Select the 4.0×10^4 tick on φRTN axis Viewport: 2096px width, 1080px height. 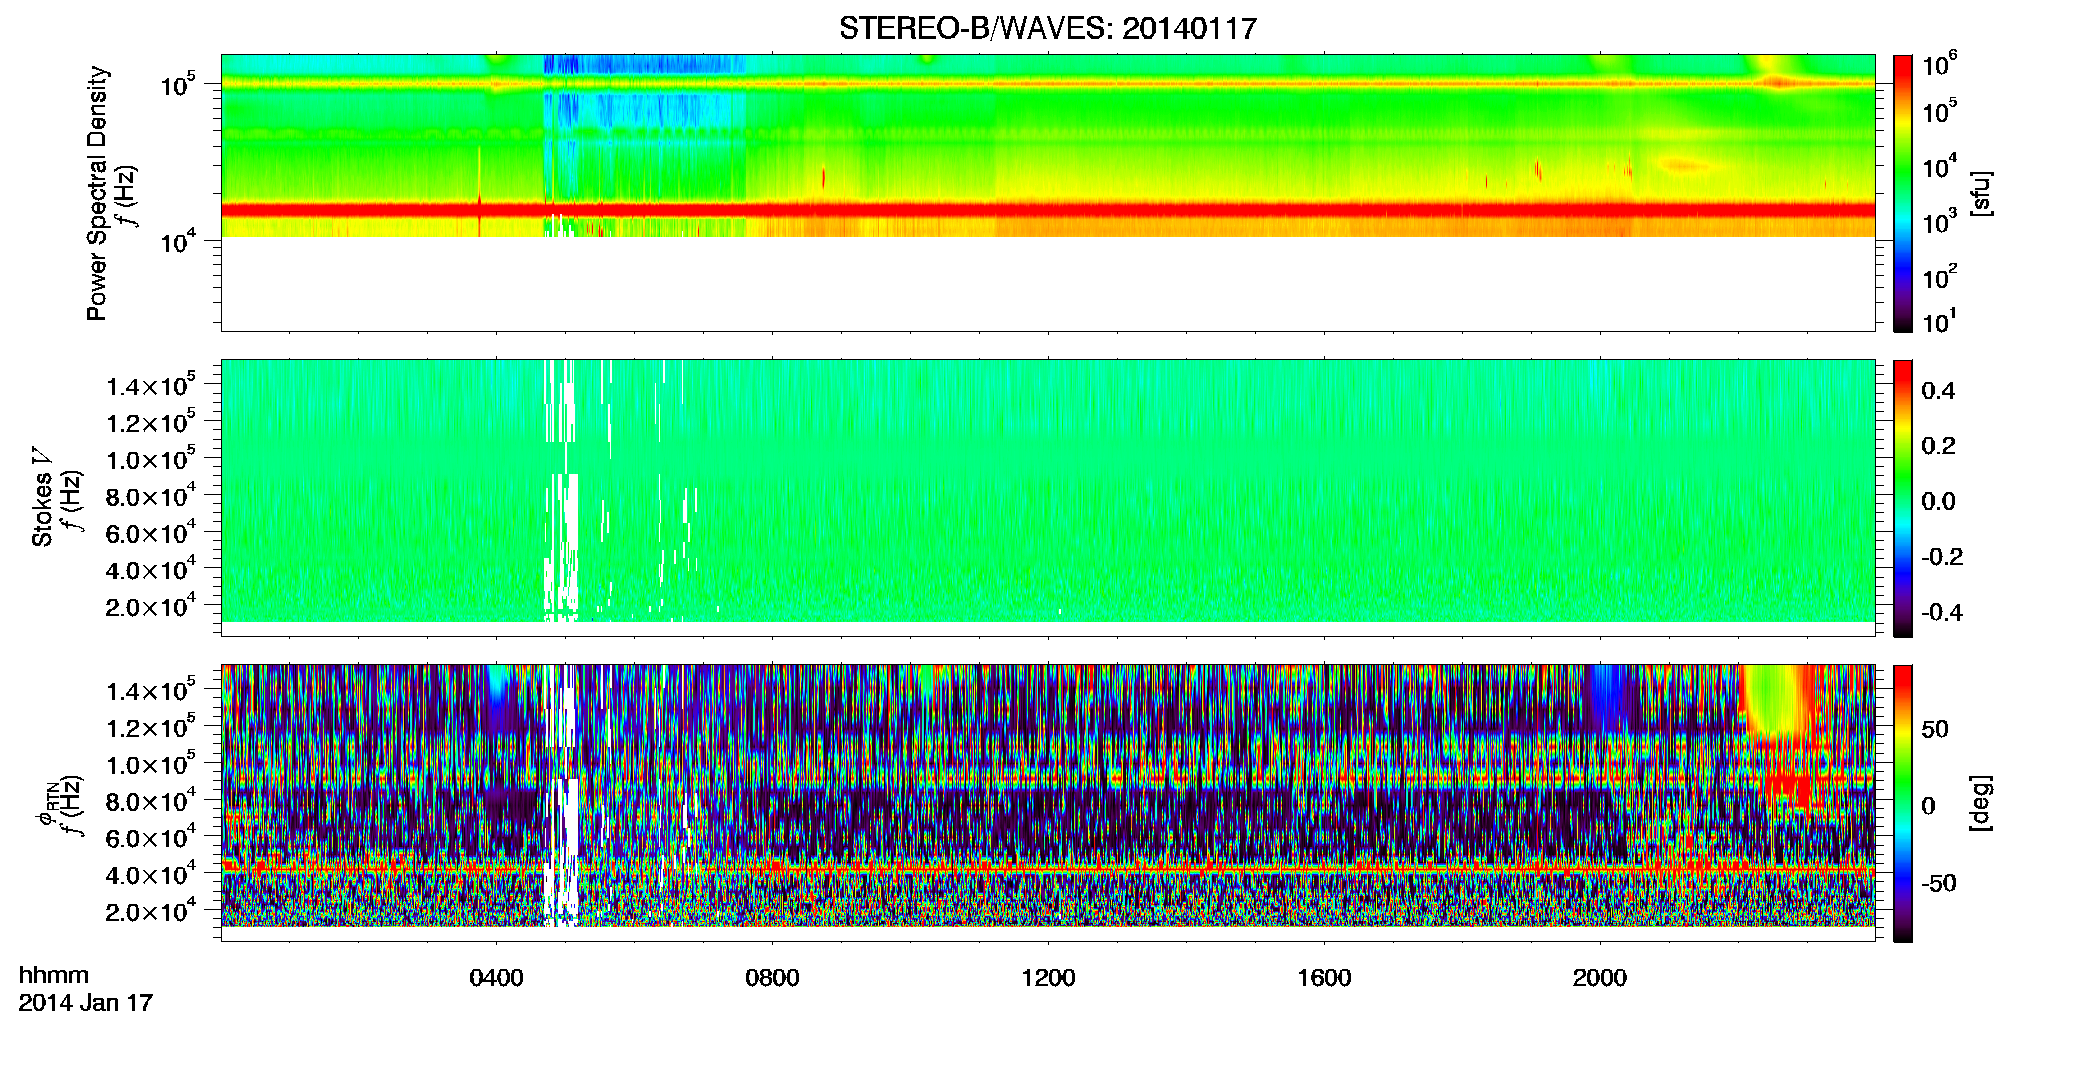151,875
